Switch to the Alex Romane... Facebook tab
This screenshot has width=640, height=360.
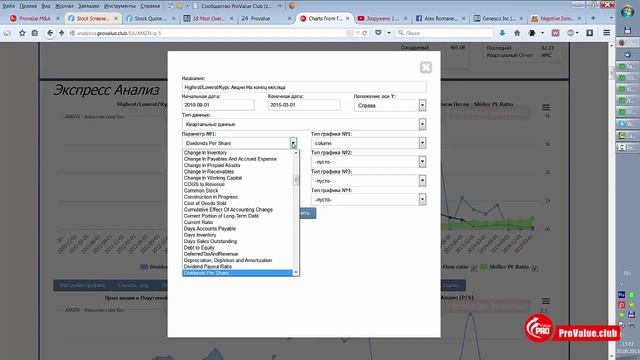point(440,18)
